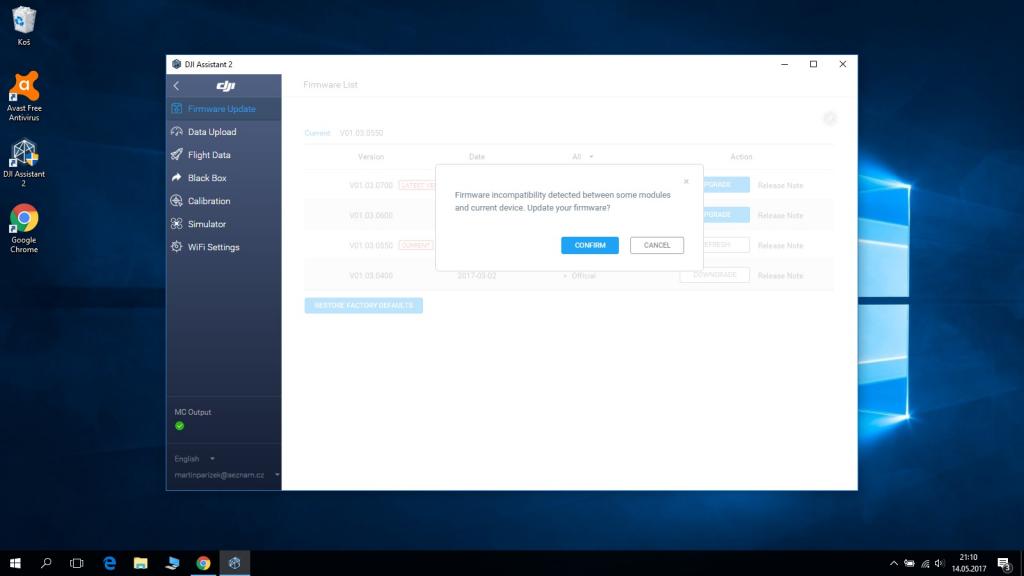The height and width of the screenshot is (576, 1024).
Task: Click Downgrade for firmware V01.03.0400
Action: click(x=714, y=275)
